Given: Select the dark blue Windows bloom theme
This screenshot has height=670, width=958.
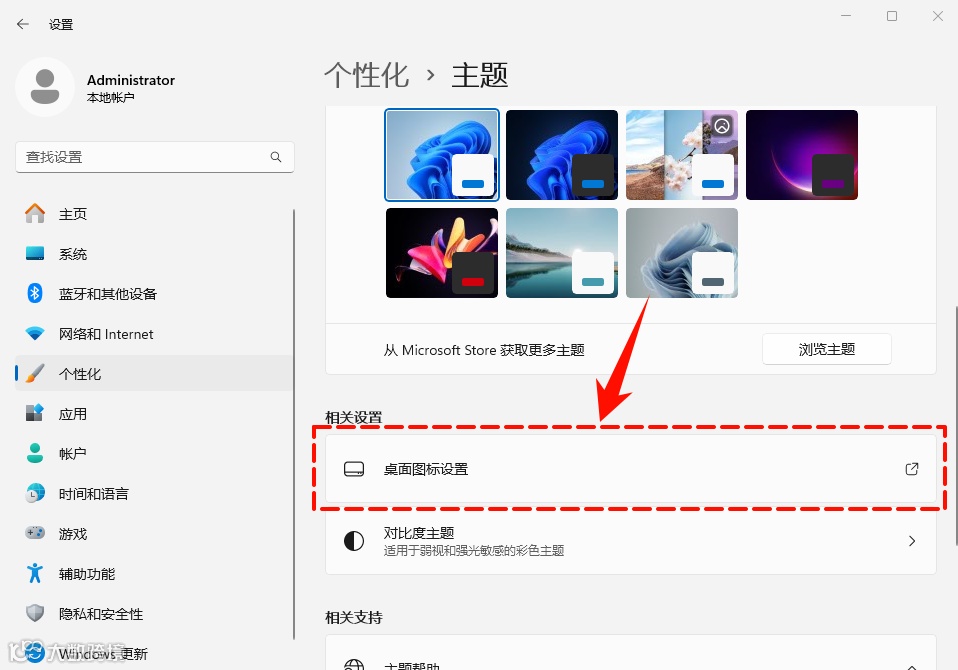Looking at the screenshot, I should pos(561,155).
